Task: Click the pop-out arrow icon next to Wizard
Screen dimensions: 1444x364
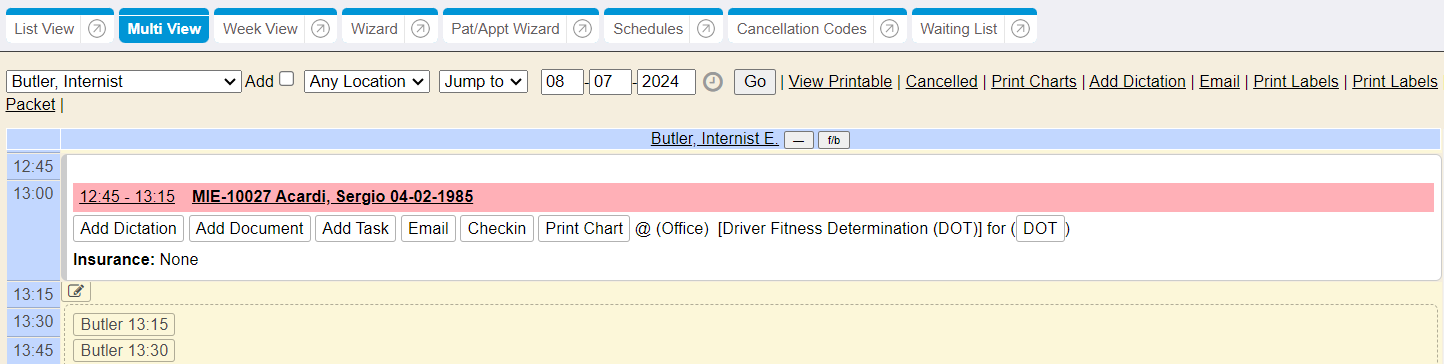Action: (420, 29)
